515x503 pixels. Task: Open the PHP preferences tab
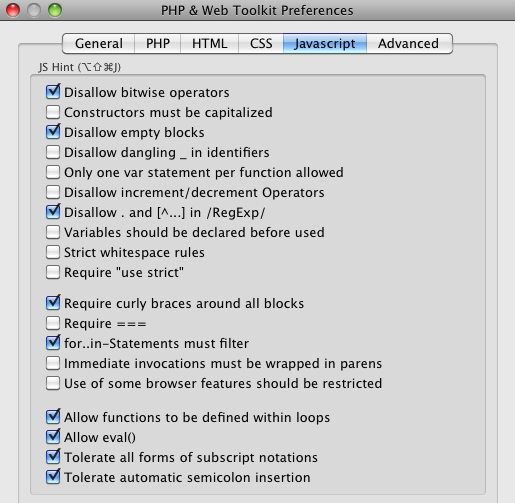point(158,43)
